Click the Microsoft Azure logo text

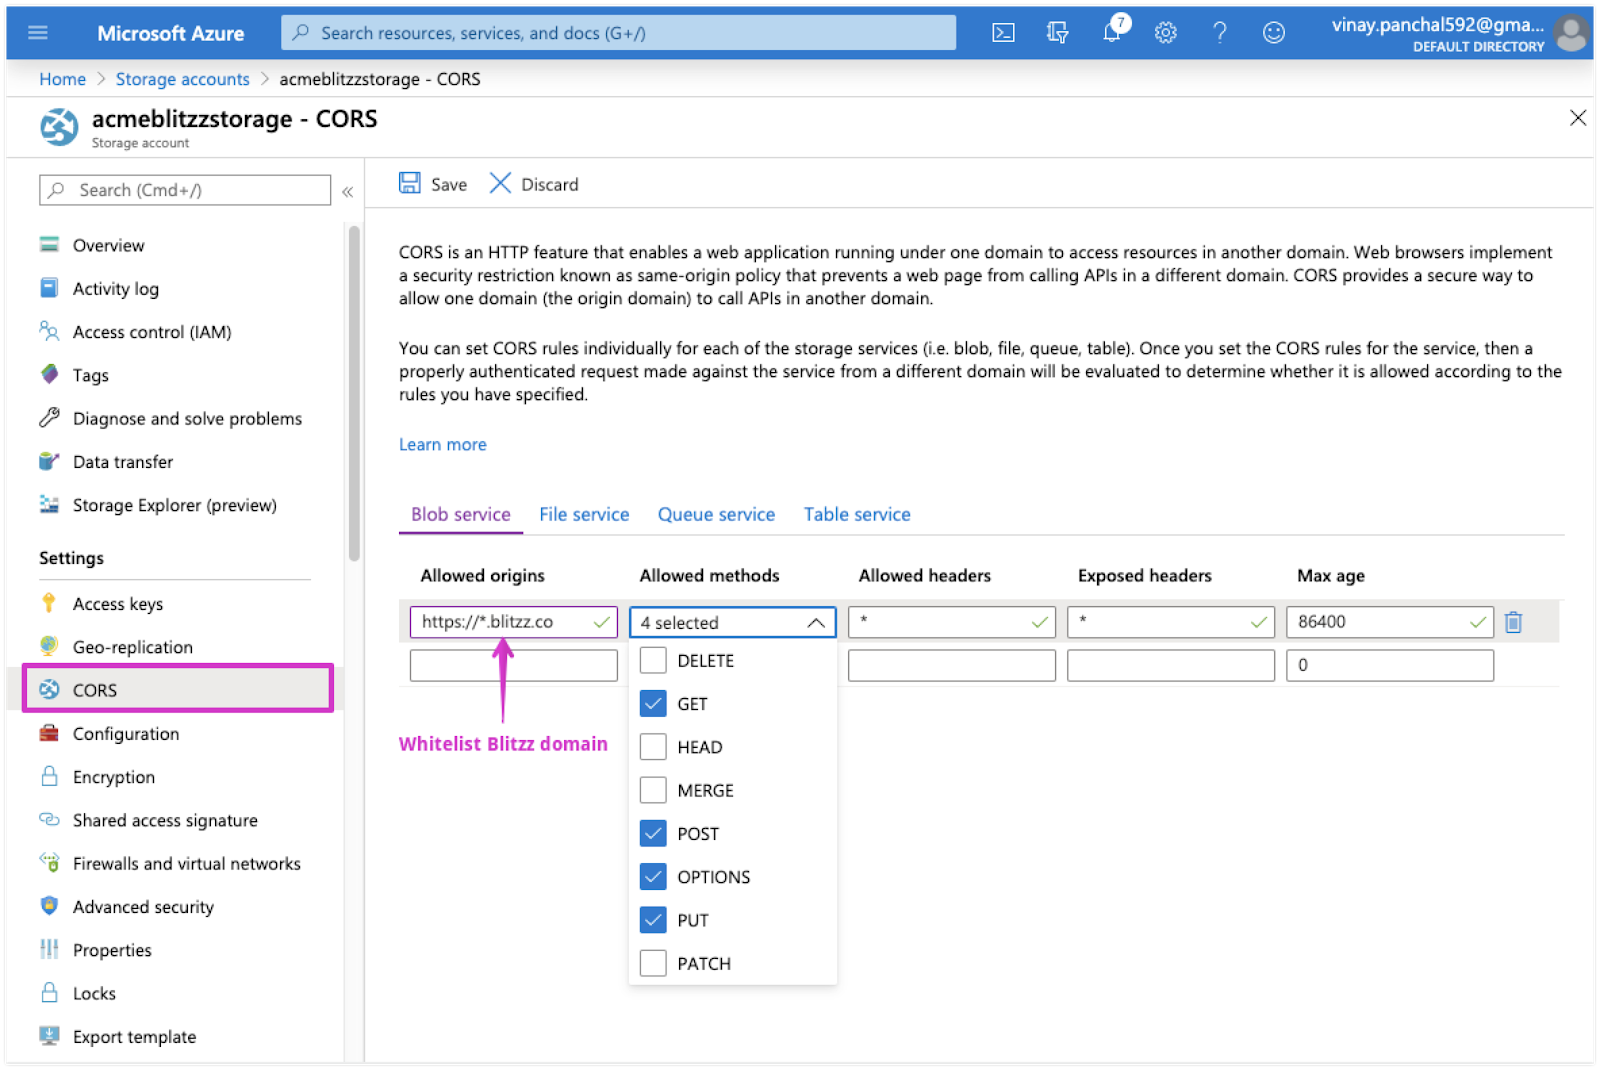(171, 33)
